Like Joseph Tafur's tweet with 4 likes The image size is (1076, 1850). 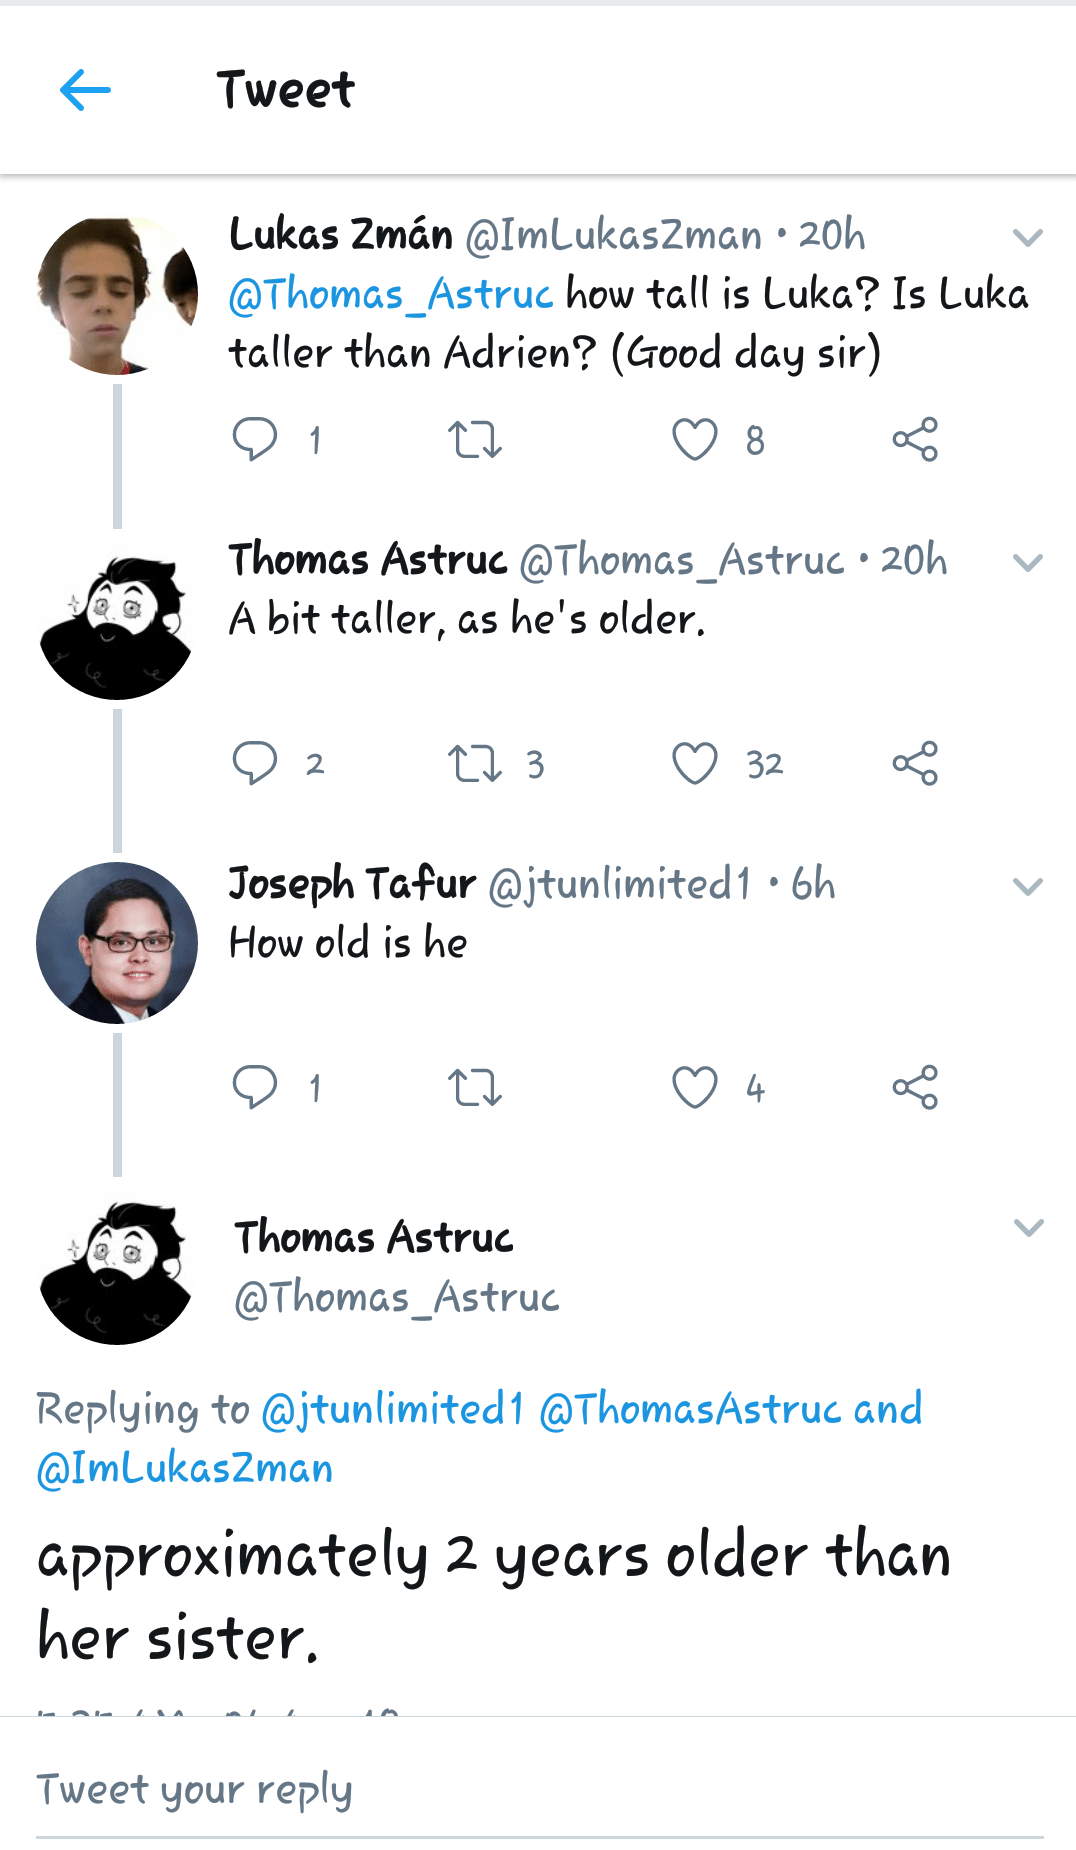tap(695, 1087)
